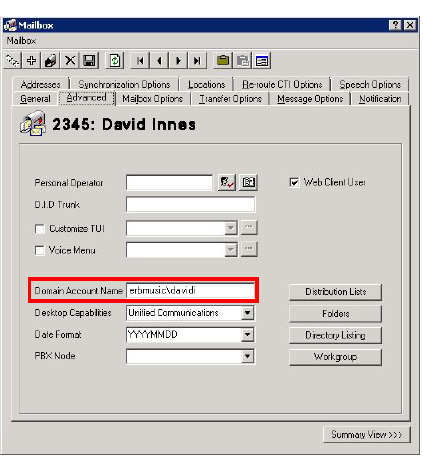This screenshot has height=476, width=423.
Task: Open the Customize TUI dropdown
Action: point(231,228)
